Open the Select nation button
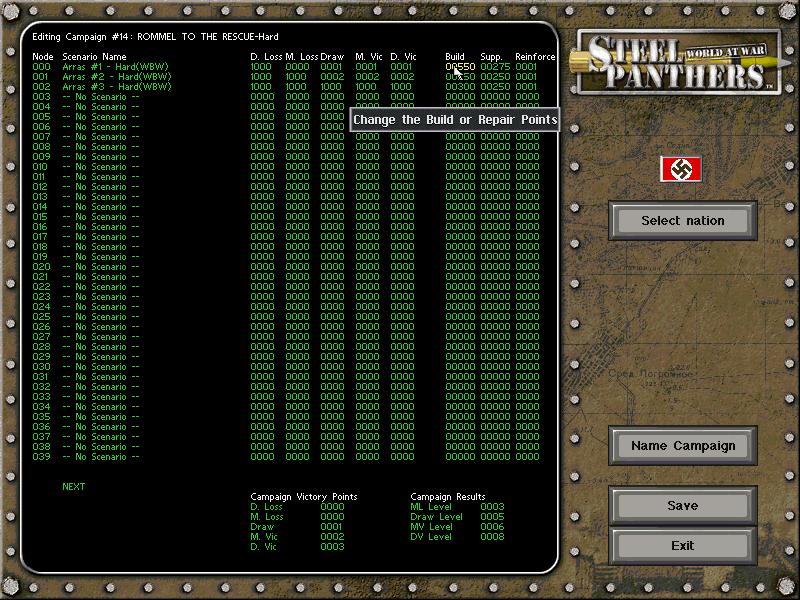 [683, 220]
